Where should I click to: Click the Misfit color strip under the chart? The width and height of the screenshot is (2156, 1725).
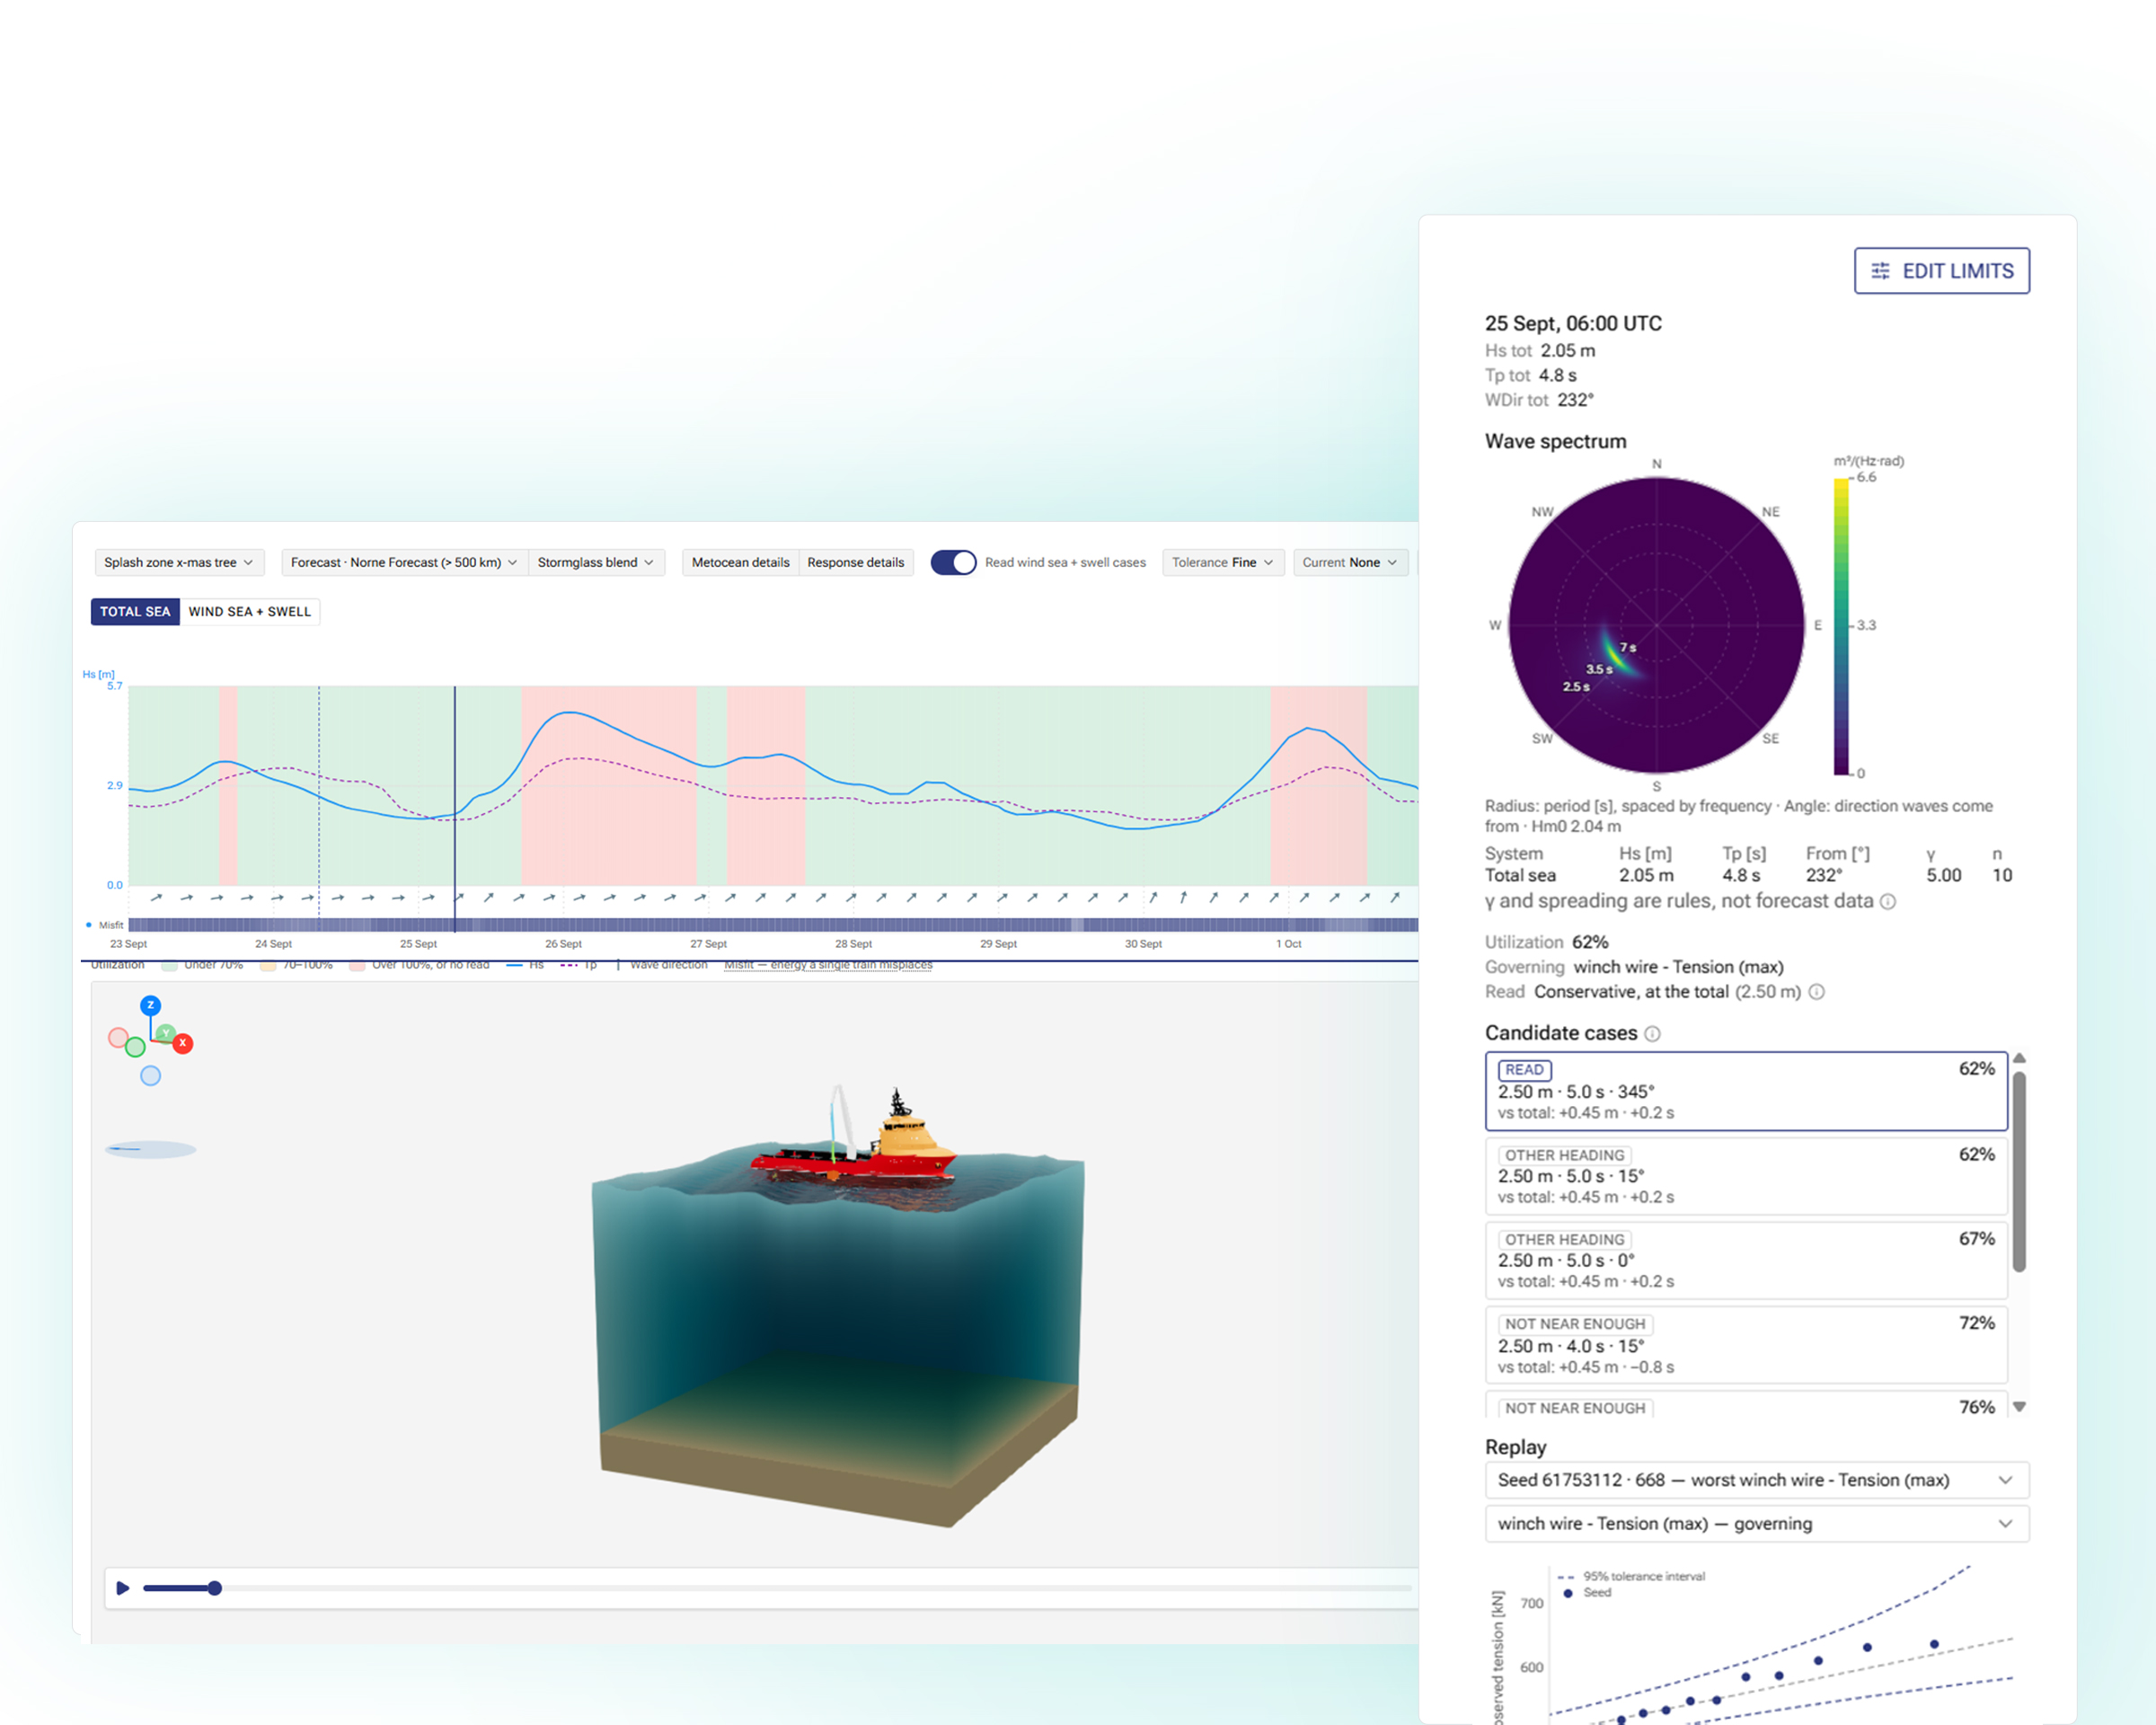coord(773,925)
